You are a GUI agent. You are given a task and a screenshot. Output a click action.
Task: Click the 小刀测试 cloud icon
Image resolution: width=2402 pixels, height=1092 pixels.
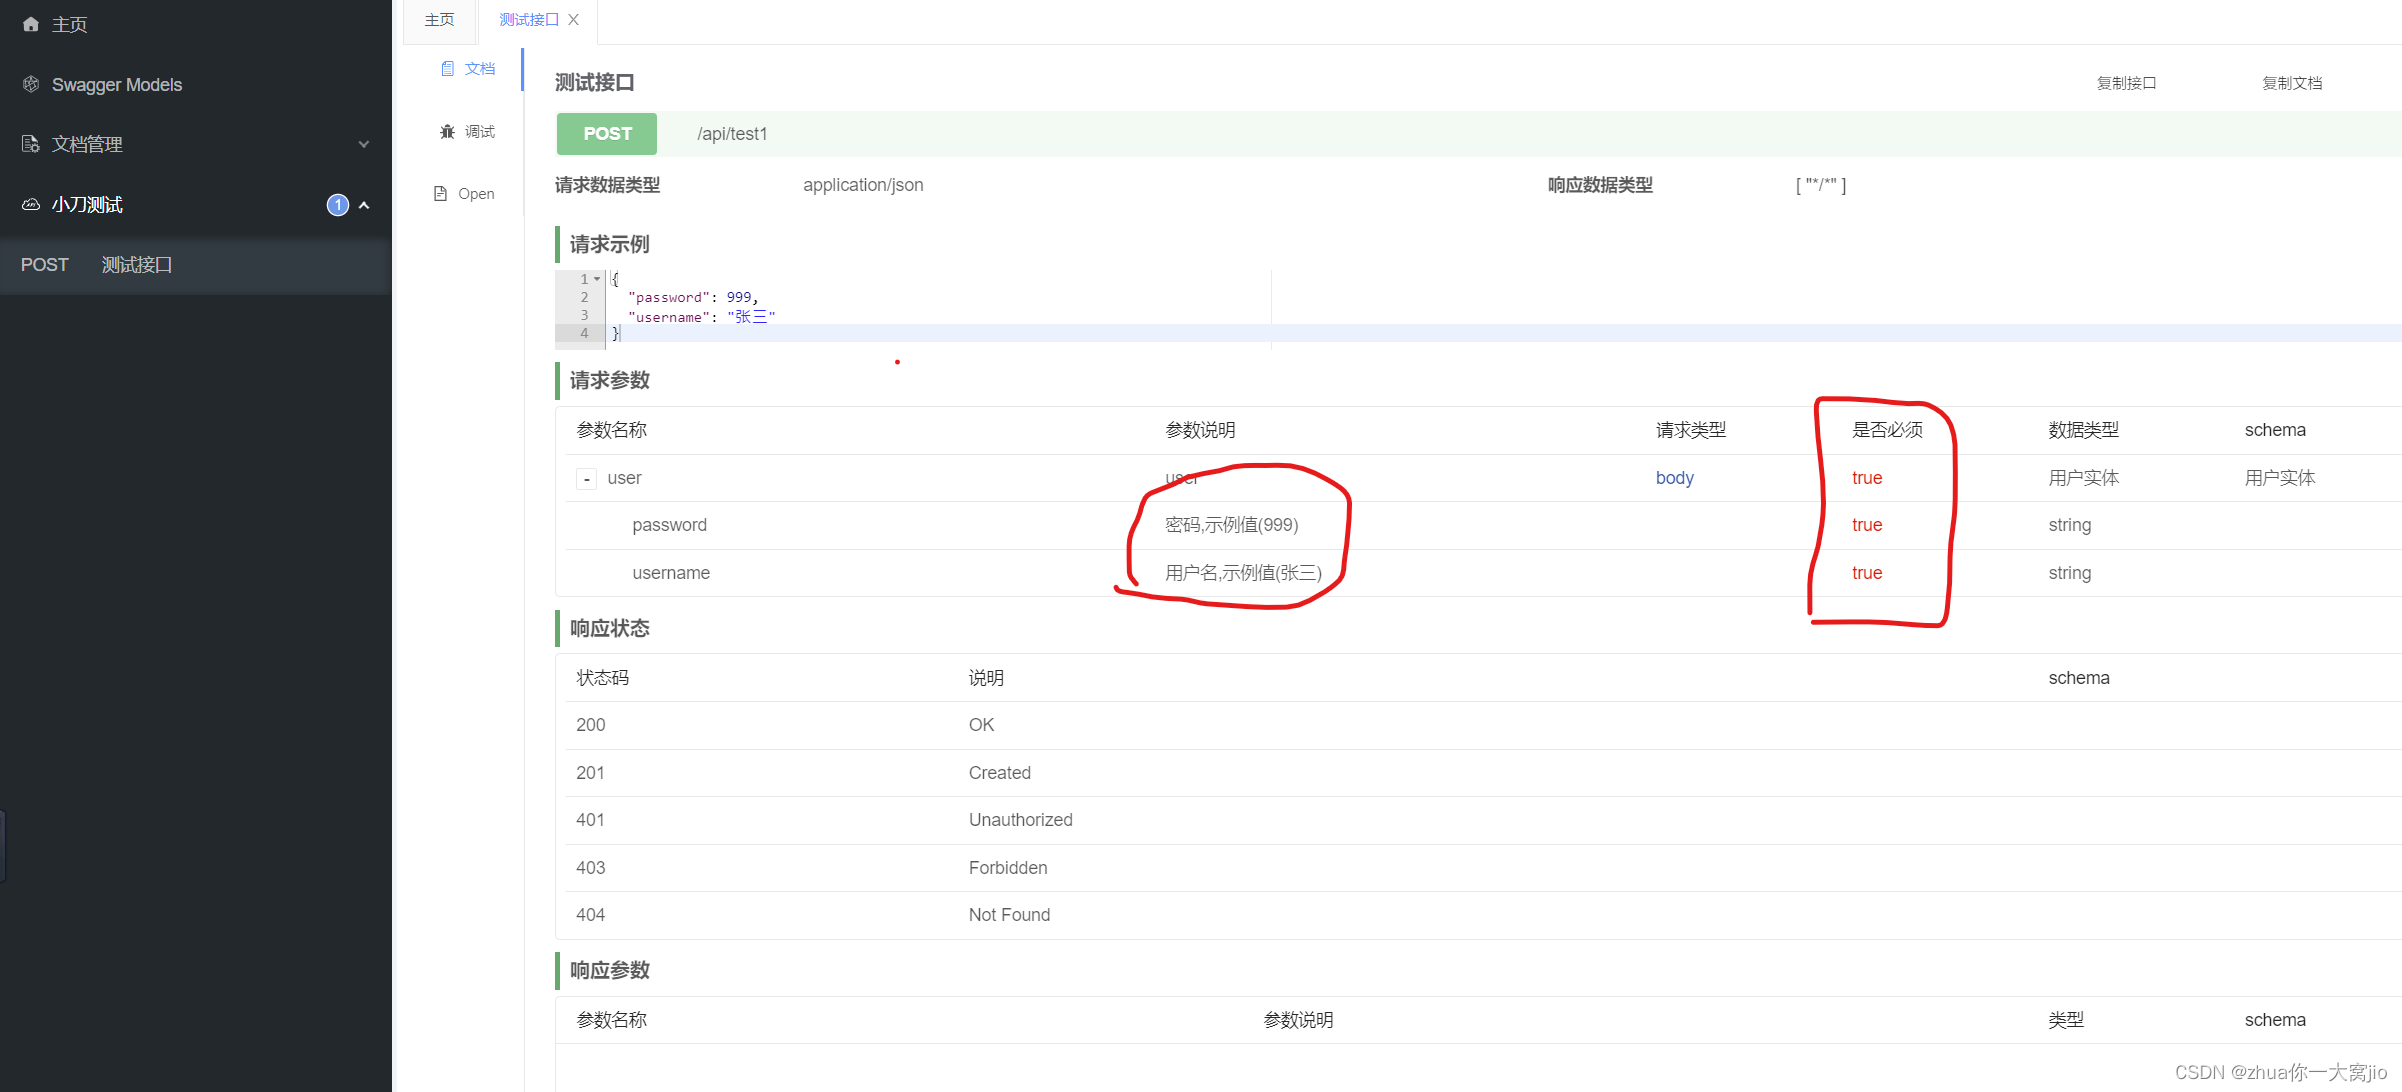point(30,204)
